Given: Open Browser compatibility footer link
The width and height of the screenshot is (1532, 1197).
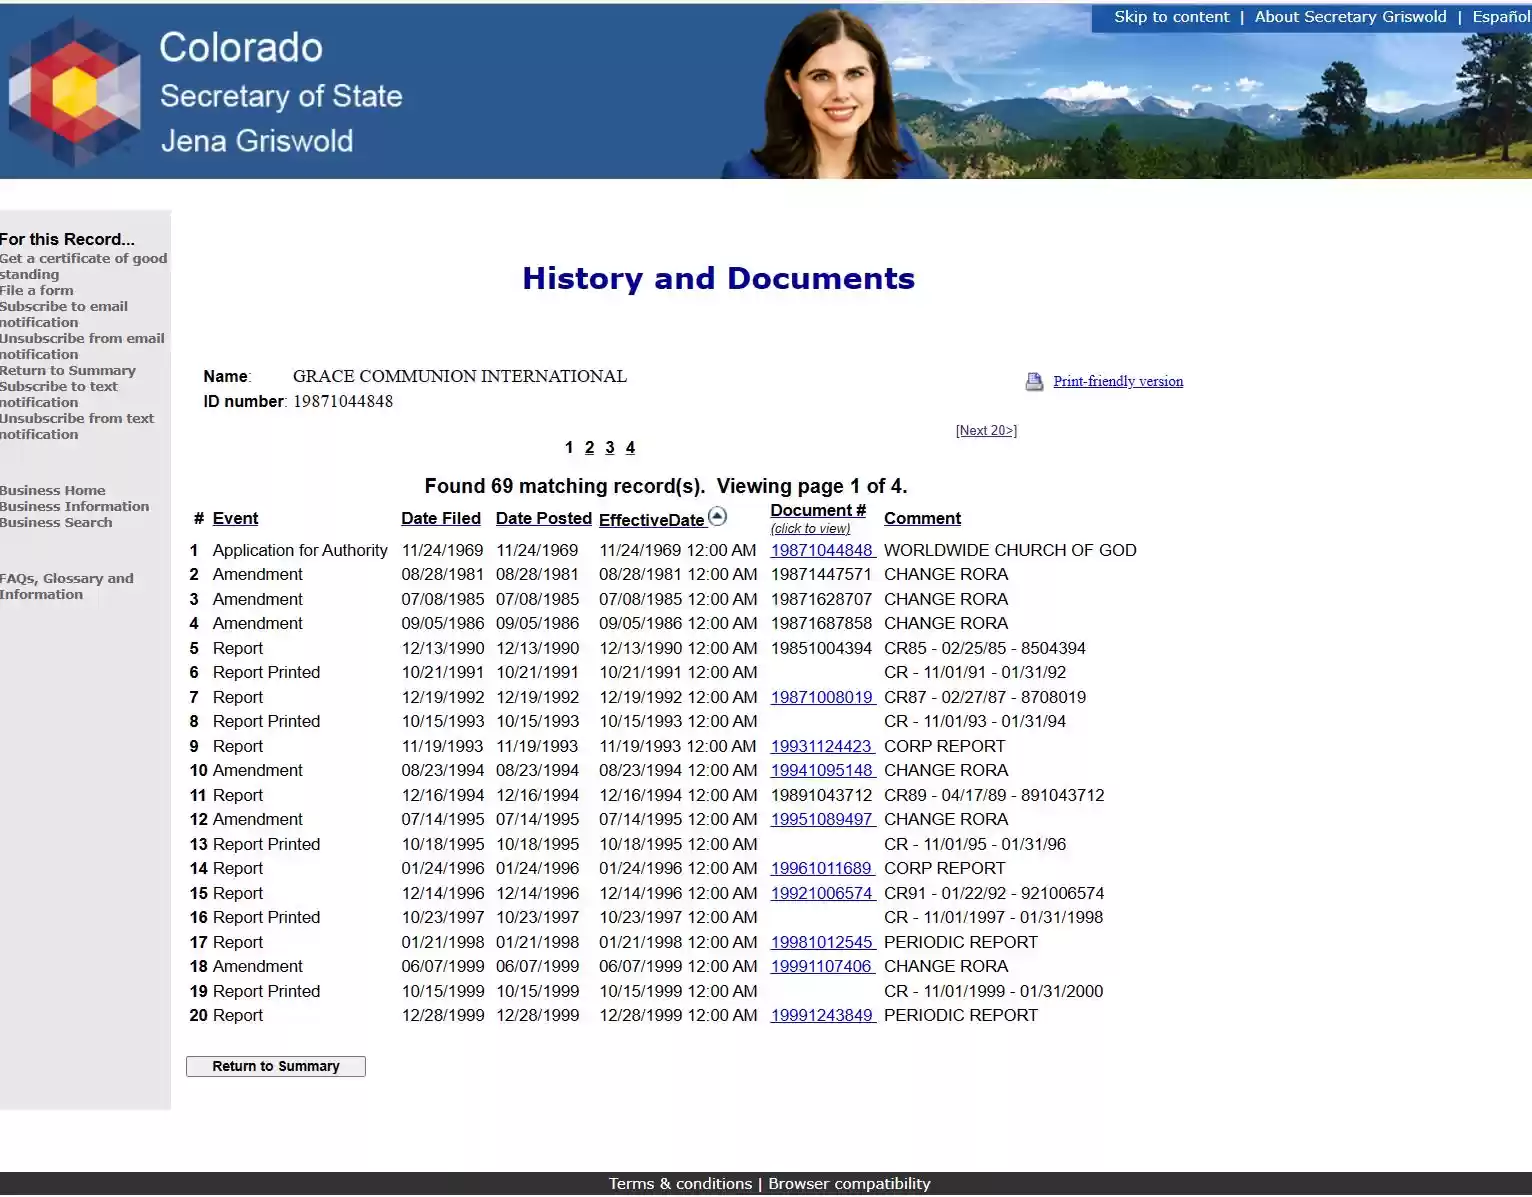Looking at the screenshot, I should (849, 1184).
